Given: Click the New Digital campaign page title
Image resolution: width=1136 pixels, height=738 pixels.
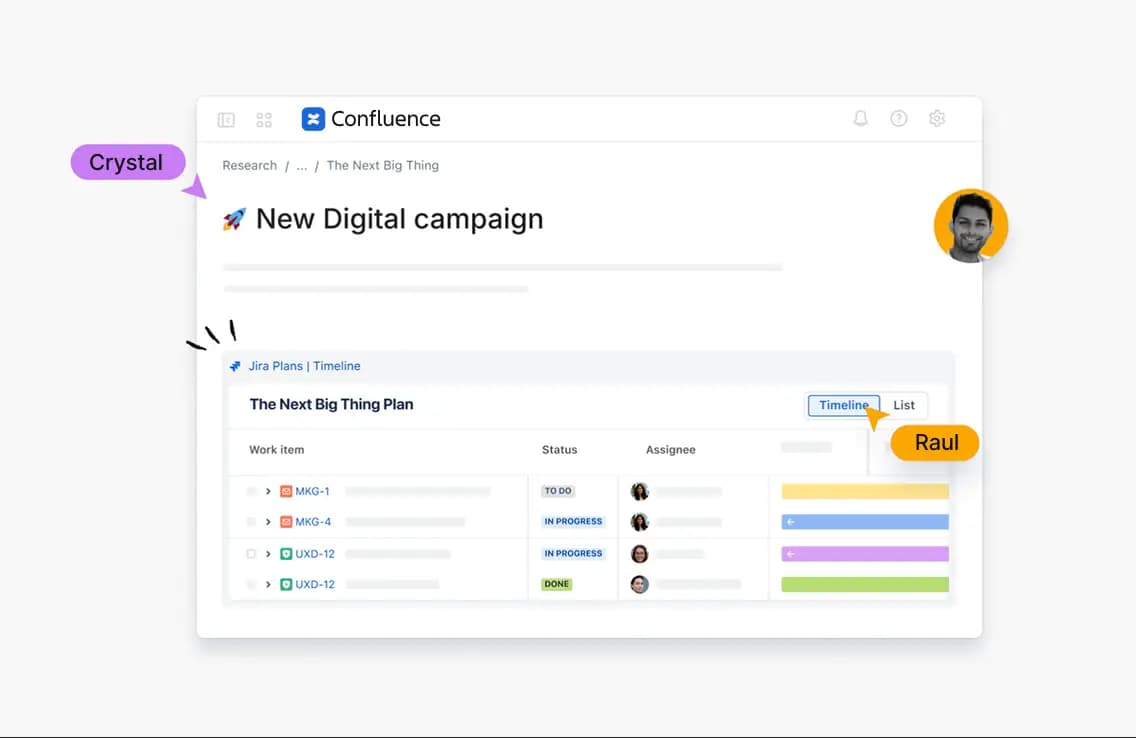Looking at the screenshot, I should [399, 219].
